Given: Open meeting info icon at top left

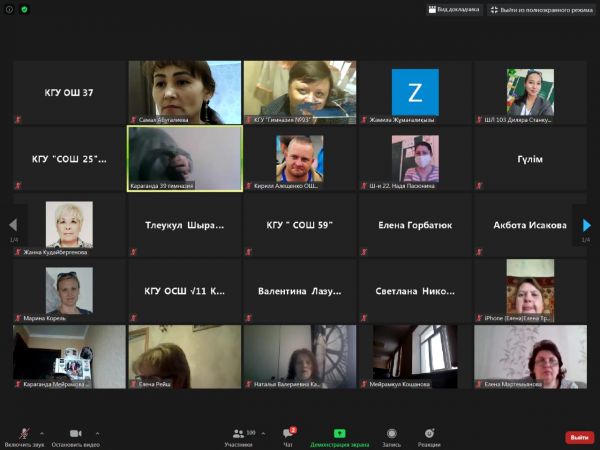Looking at the screenshot, I should pos(9,9).
